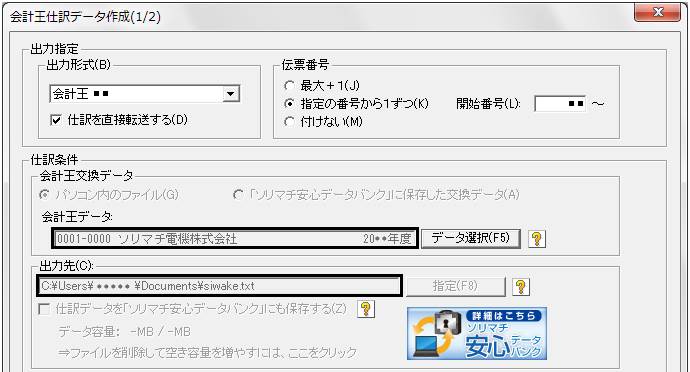Click ファイルを削除して空き容量を増やす link text
The image size is (690, 372).
207,353
